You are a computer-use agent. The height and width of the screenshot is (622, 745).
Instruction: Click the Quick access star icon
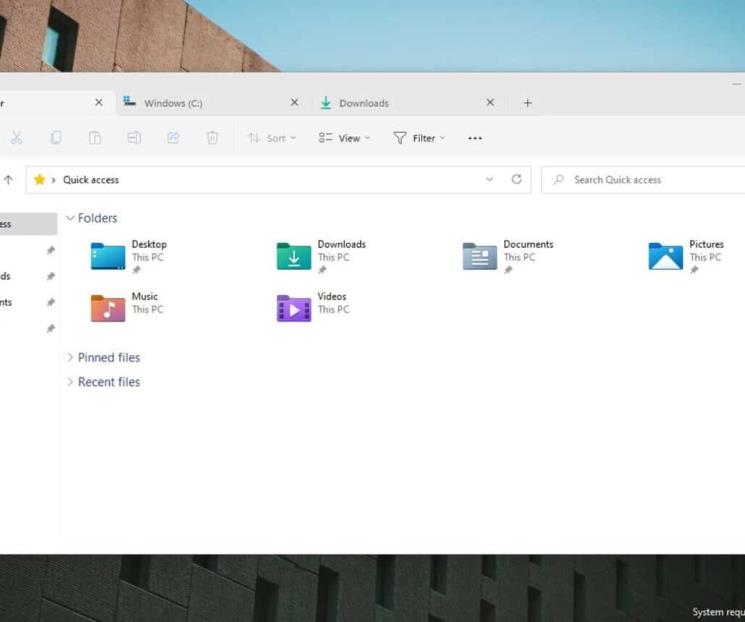39,180
